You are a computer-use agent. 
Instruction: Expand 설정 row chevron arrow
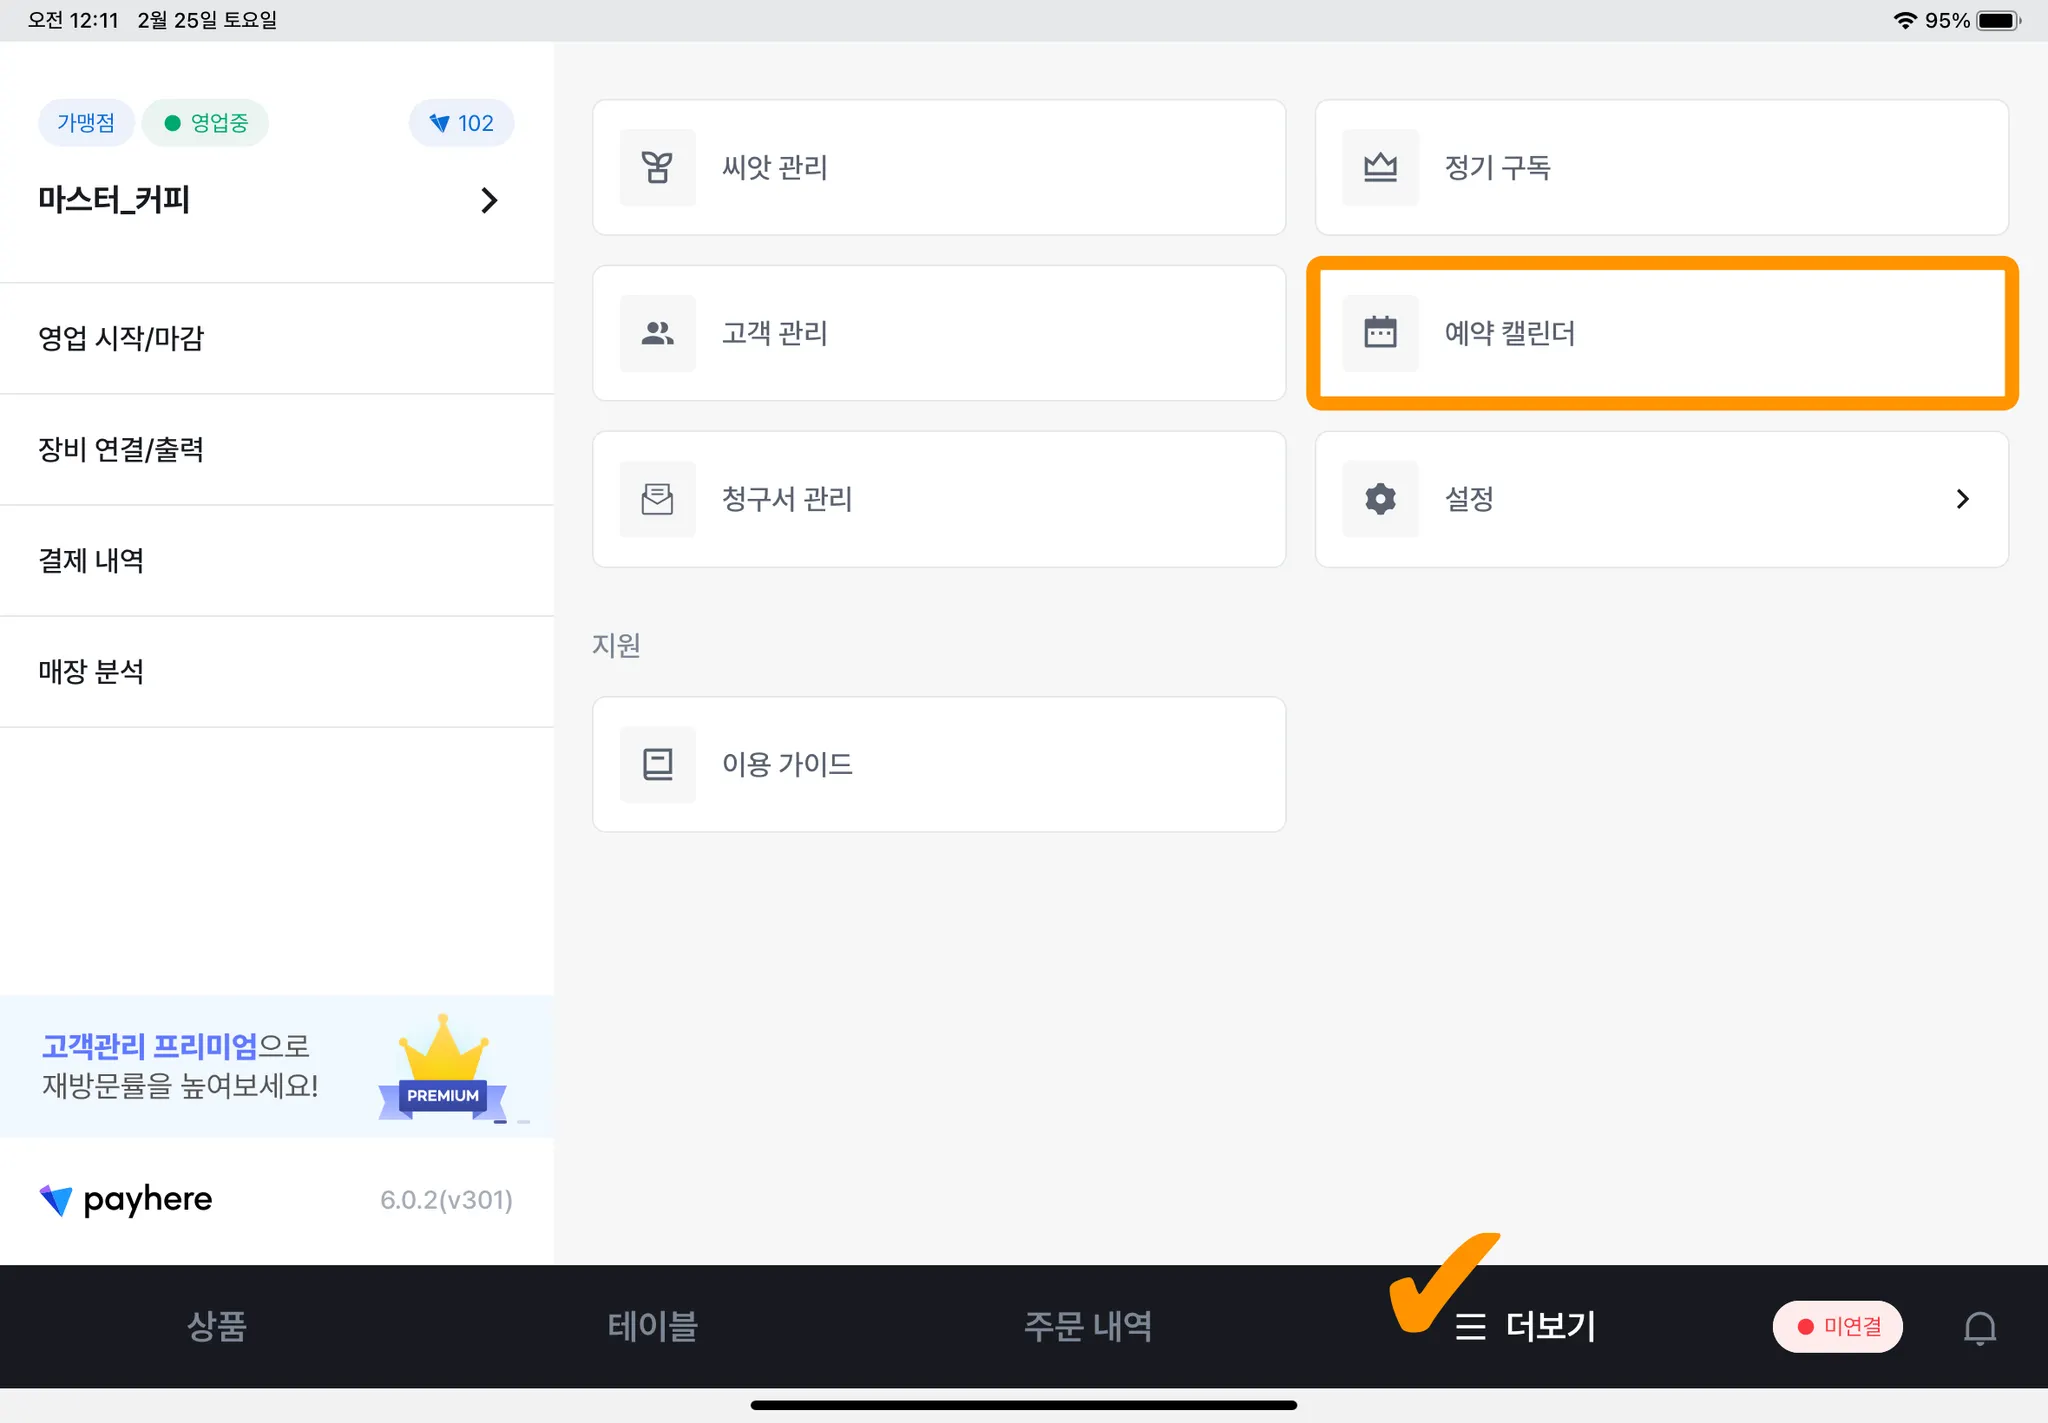point(1962,498)
